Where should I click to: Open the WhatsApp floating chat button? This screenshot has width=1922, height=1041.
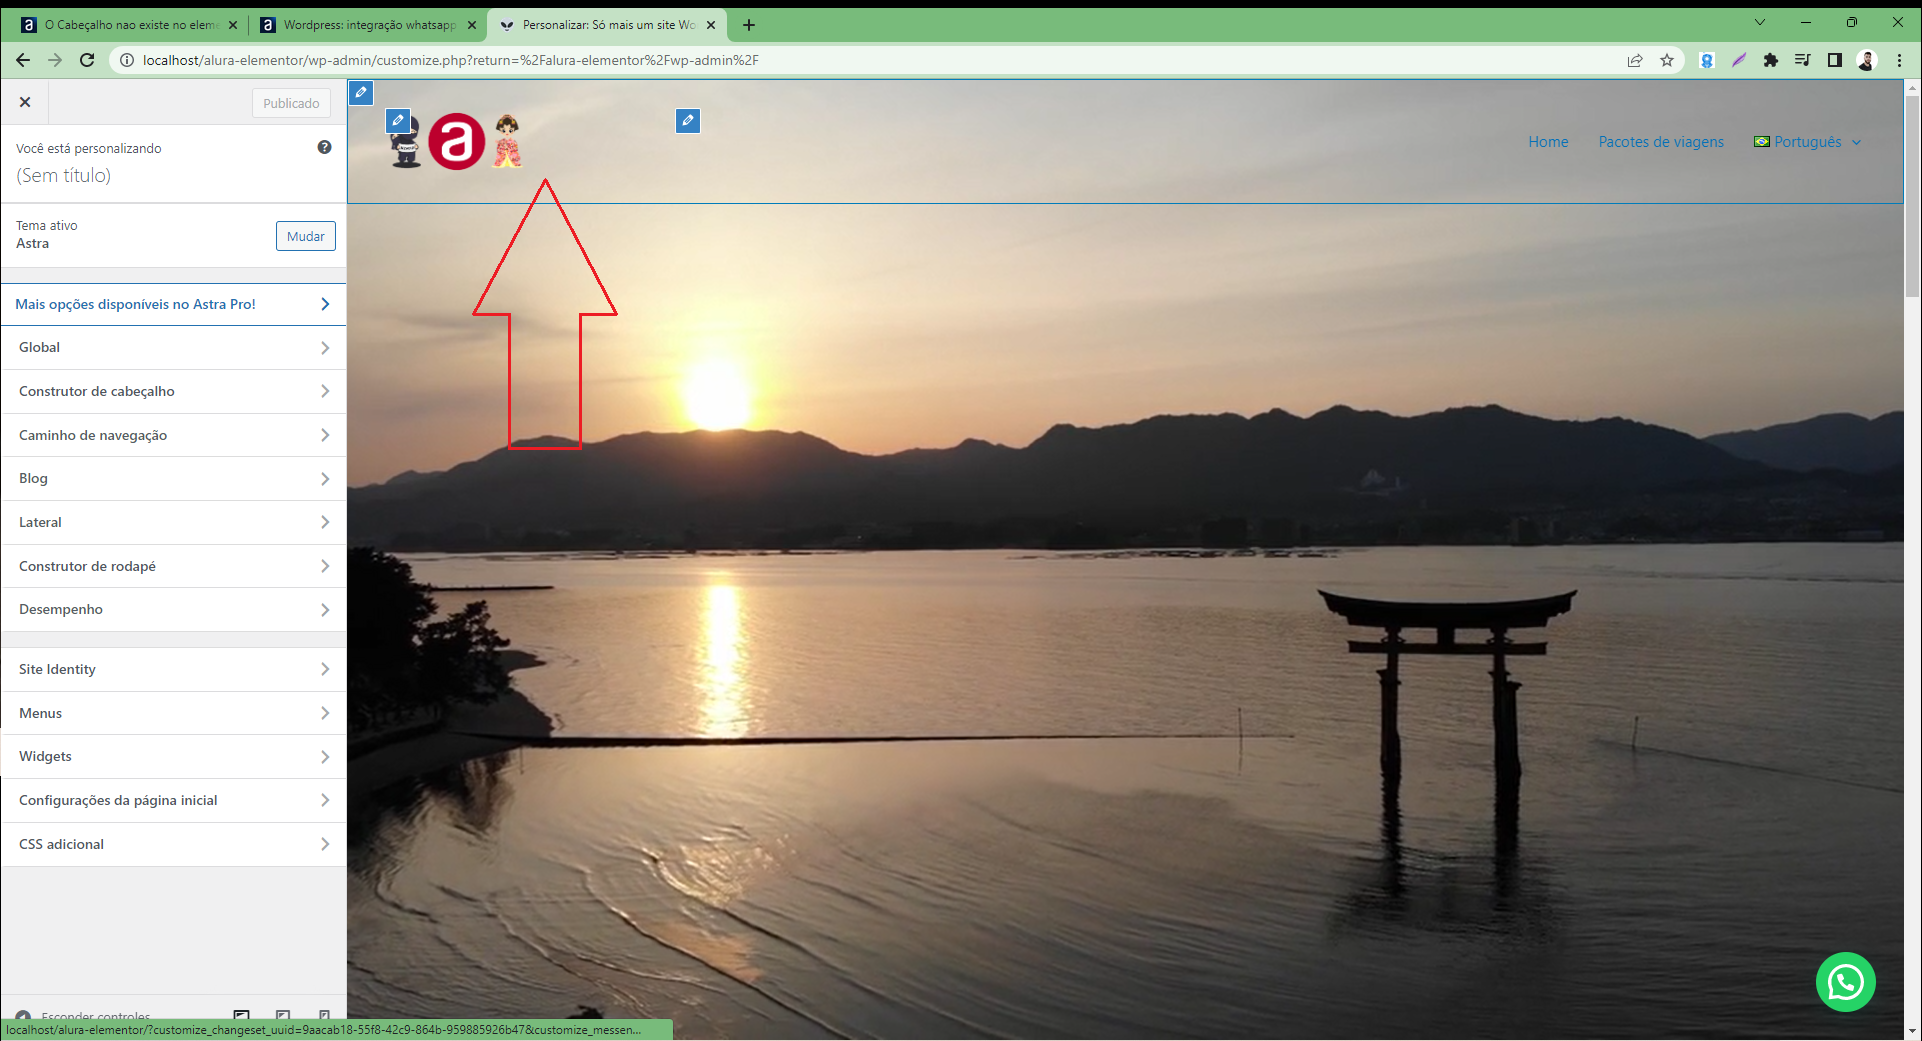(1845, 982)
